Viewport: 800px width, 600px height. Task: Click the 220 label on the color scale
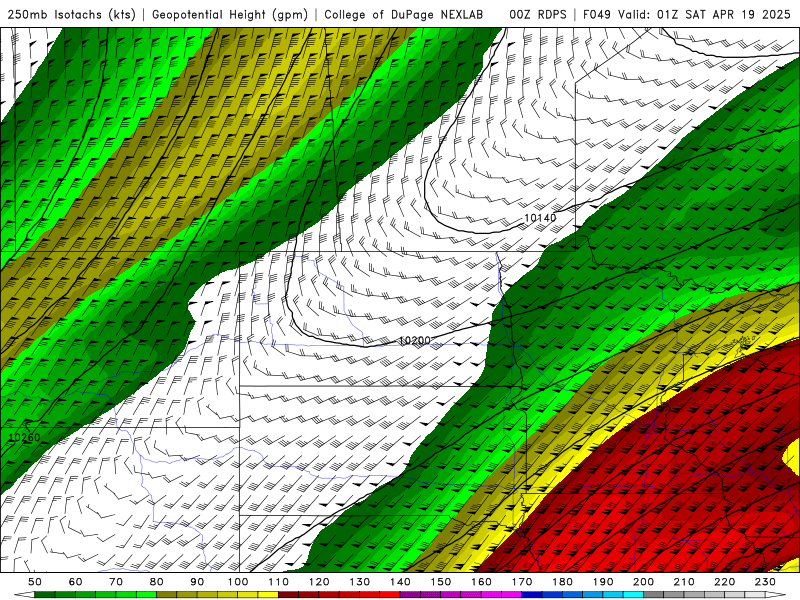point(725,582)
